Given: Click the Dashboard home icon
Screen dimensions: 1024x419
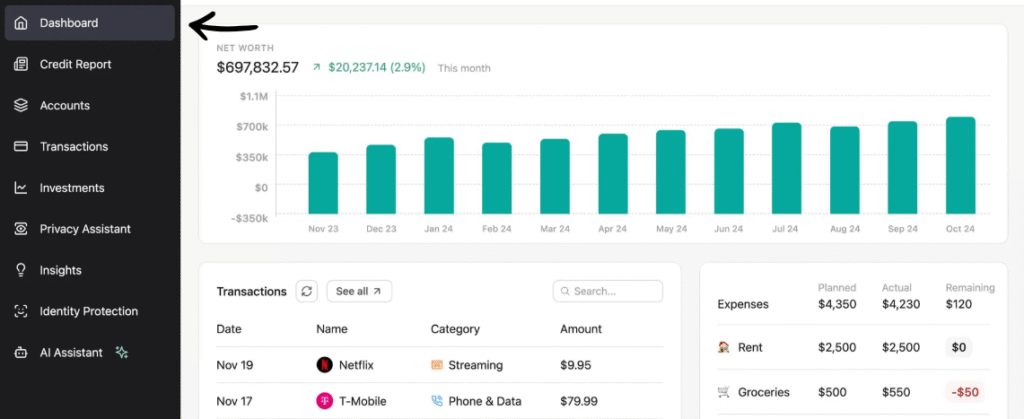Looking at the screenshot, I should [x=21, y=23].
